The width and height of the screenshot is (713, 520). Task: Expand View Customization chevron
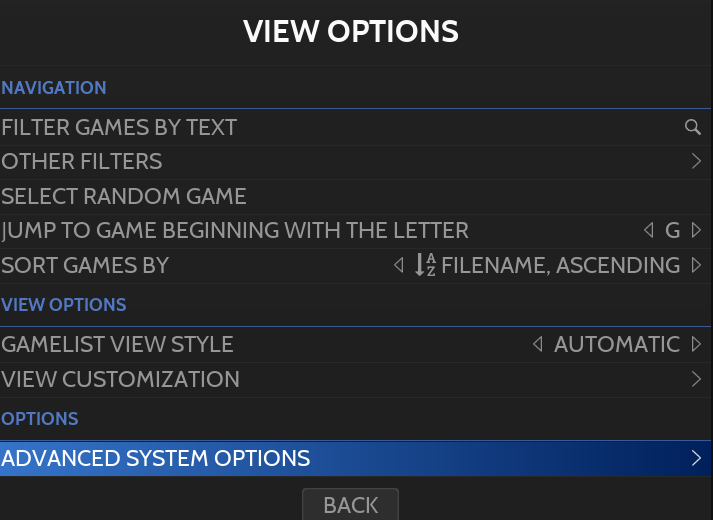tap(697, 379)
